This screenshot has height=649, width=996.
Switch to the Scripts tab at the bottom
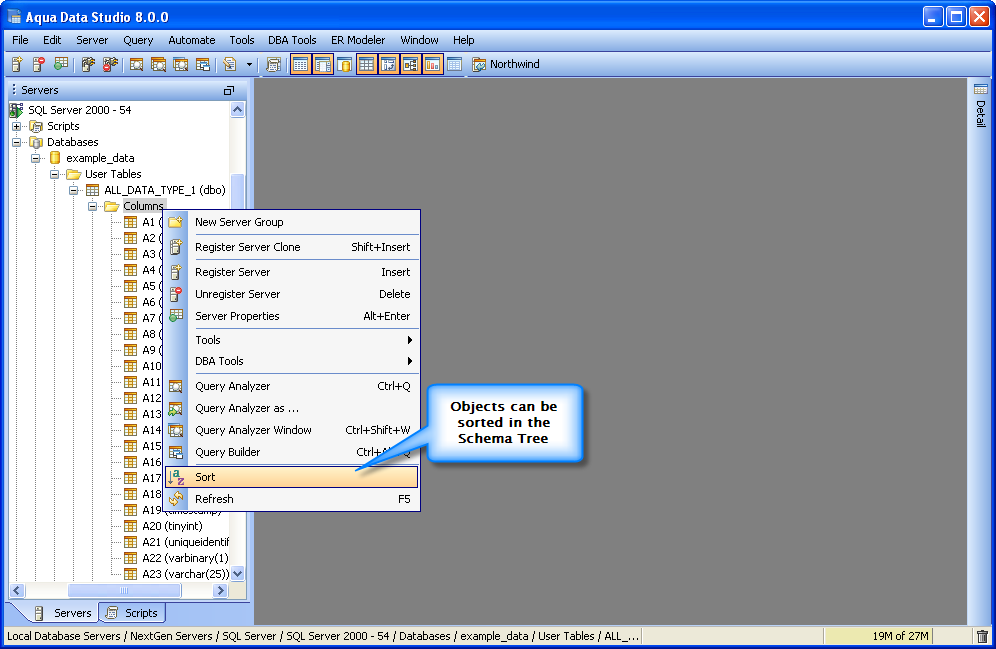133,613
